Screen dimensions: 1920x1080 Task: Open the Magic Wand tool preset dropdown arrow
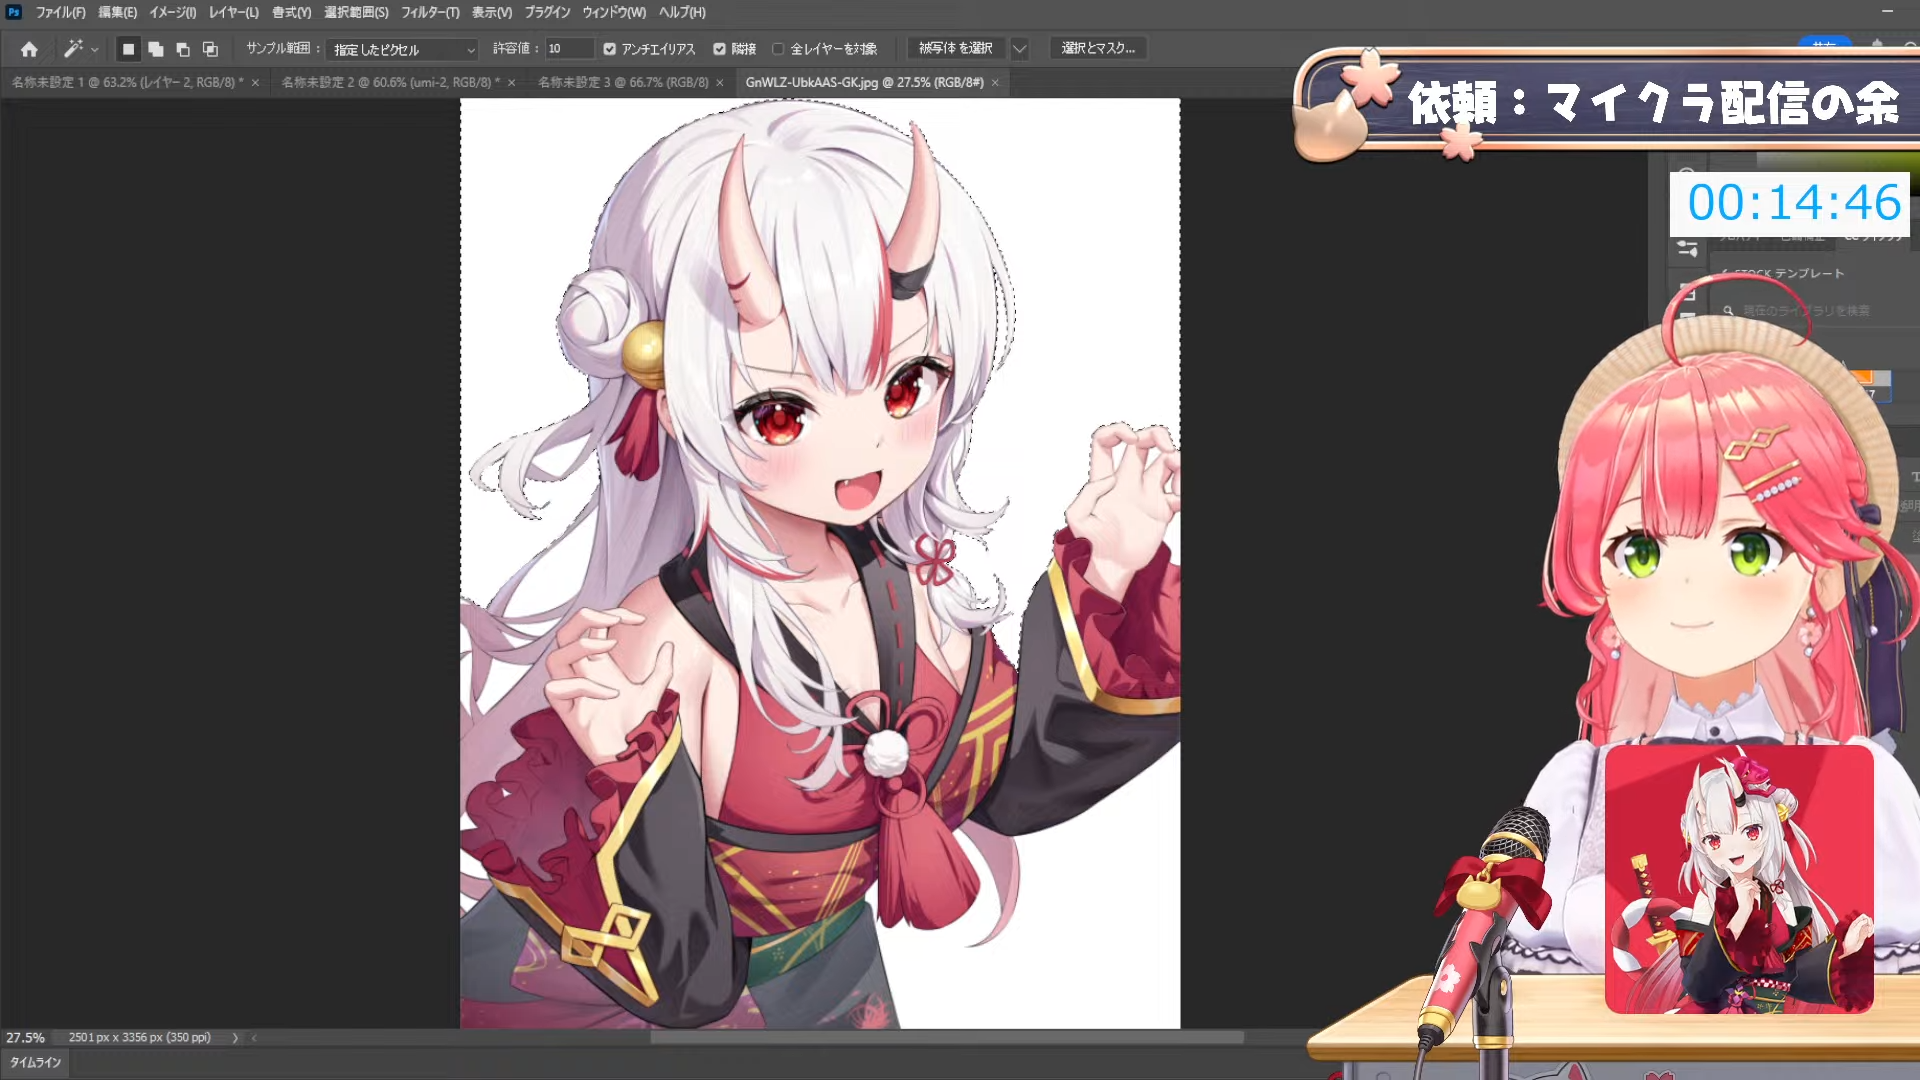95,49
